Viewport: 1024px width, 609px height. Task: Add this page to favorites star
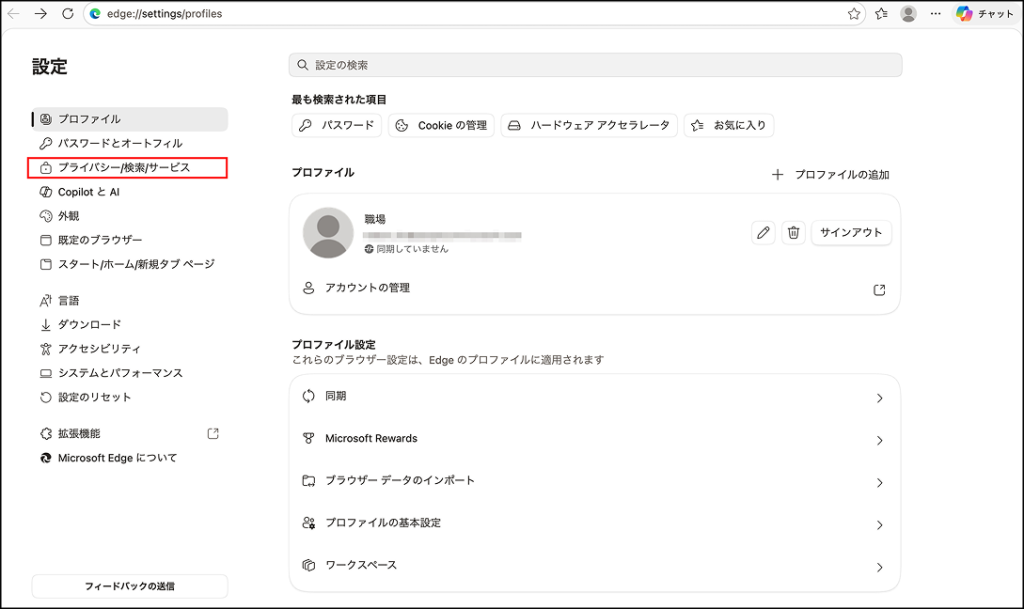[x=854, y=14]
